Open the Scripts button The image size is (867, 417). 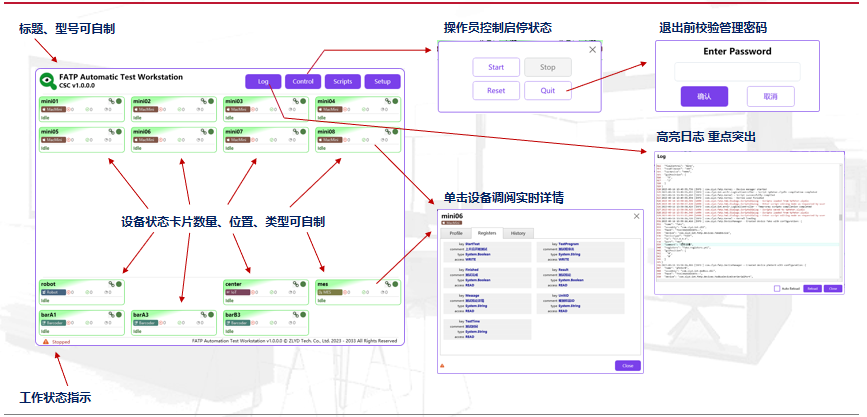(x=343, y=81)
